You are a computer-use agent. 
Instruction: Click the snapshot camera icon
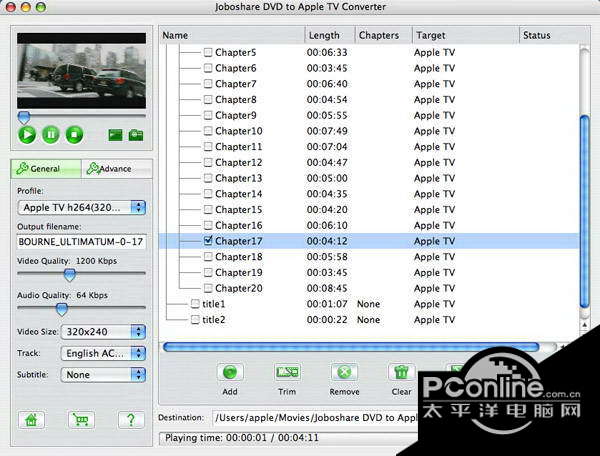[135, 135]
